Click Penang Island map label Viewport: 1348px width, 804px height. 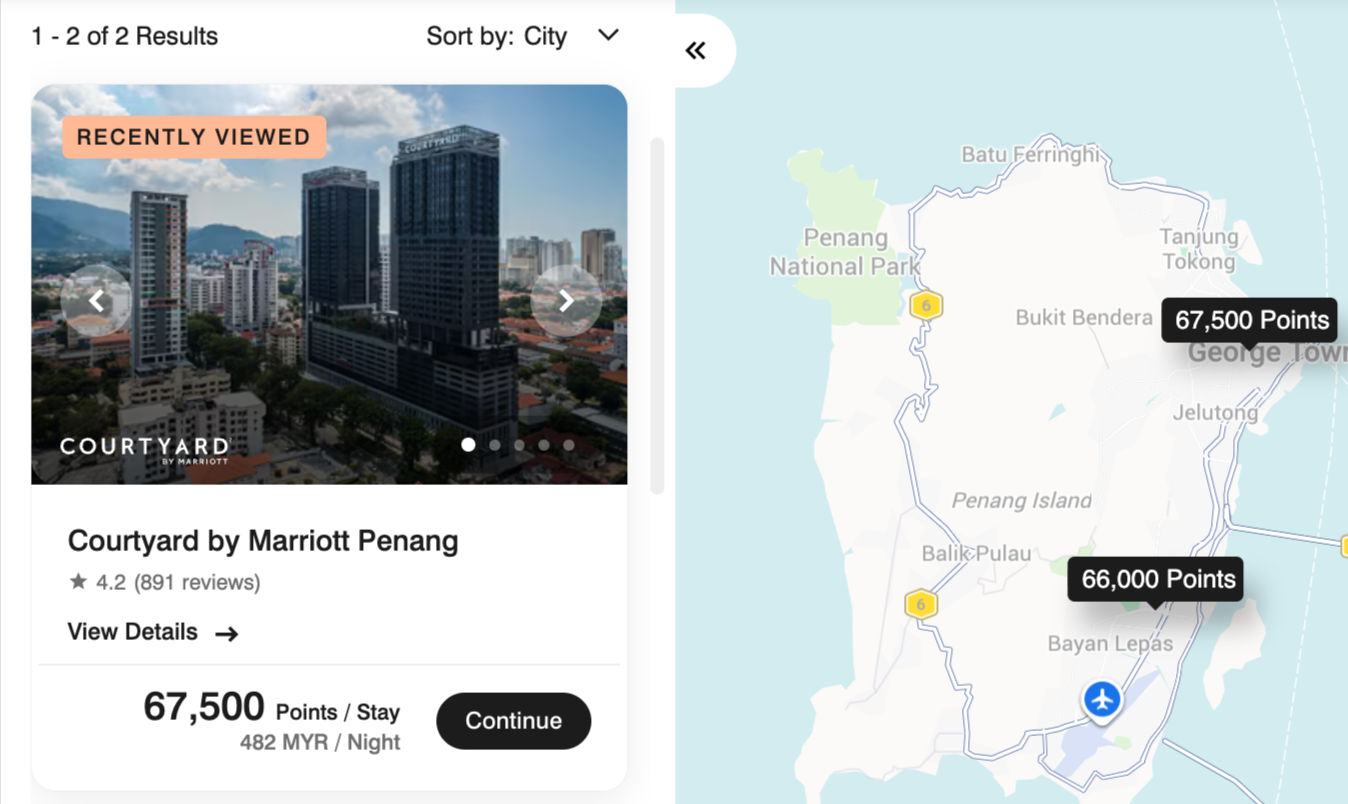1021,500
